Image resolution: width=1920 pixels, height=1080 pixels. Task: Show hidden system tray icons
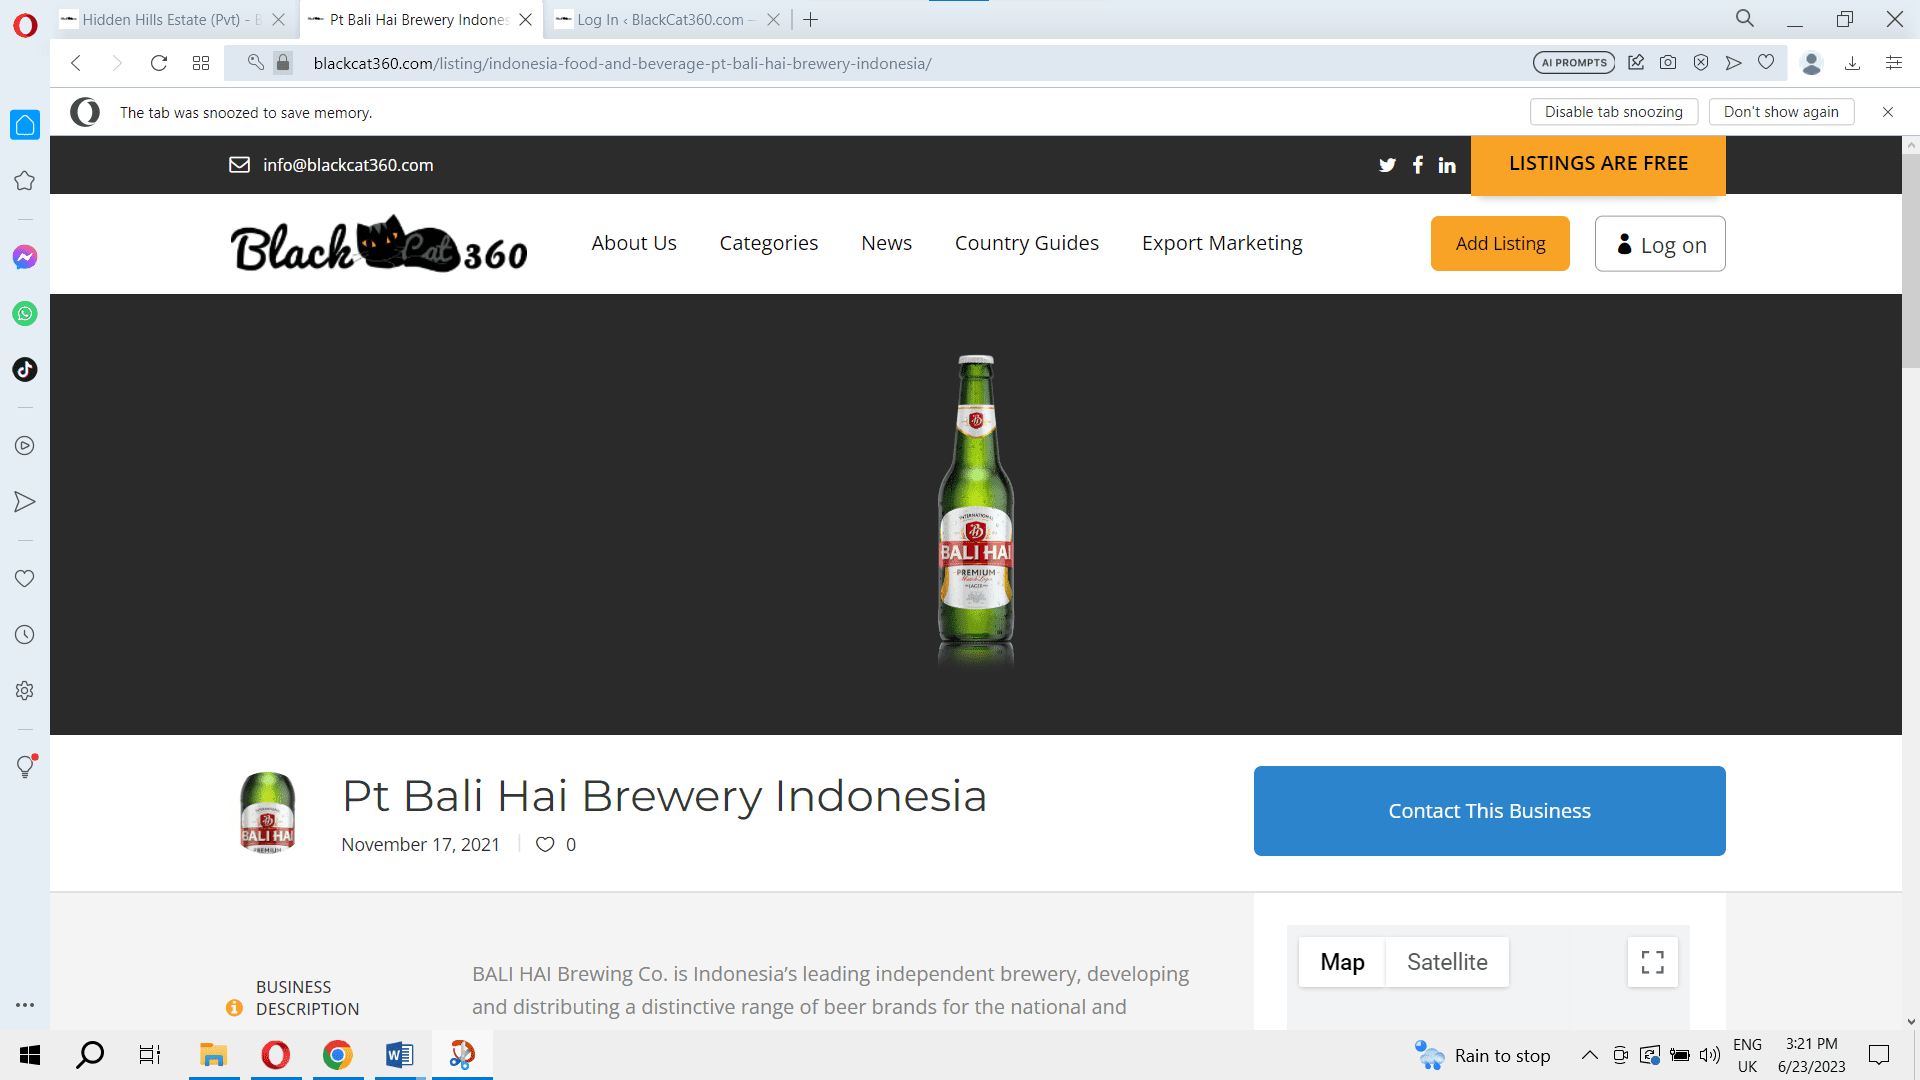point(1589,1055)
